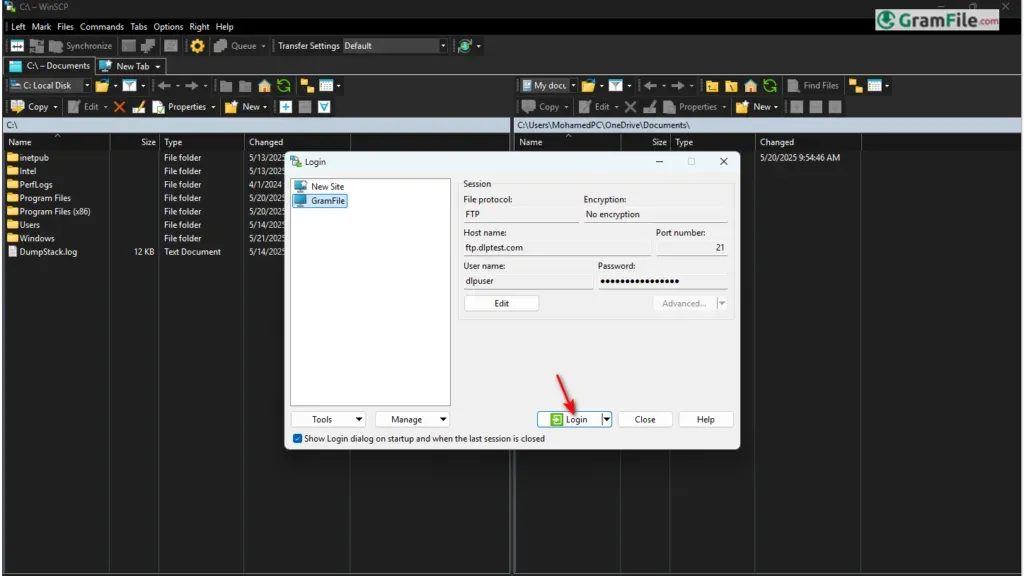Select the Windows folder in left panel
The image size is (1024, 576).
pos(31,238)
